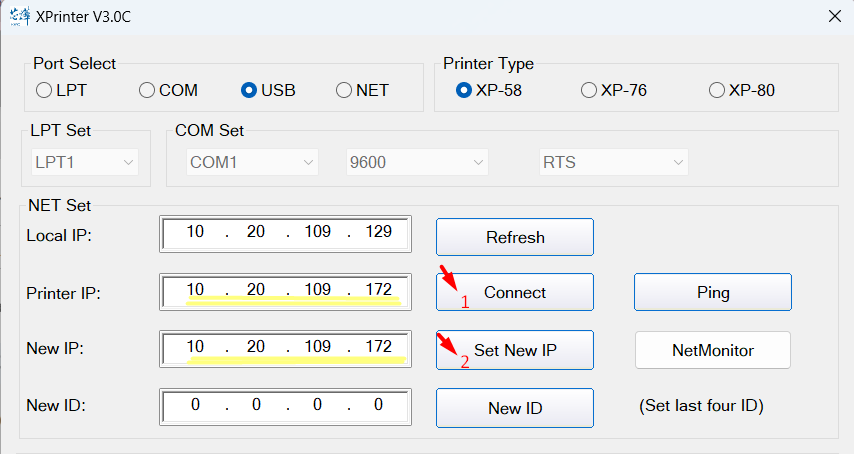Click Printer IP second octet 20
This screenshot has width=854, height=454.
(x=256, y=290)
